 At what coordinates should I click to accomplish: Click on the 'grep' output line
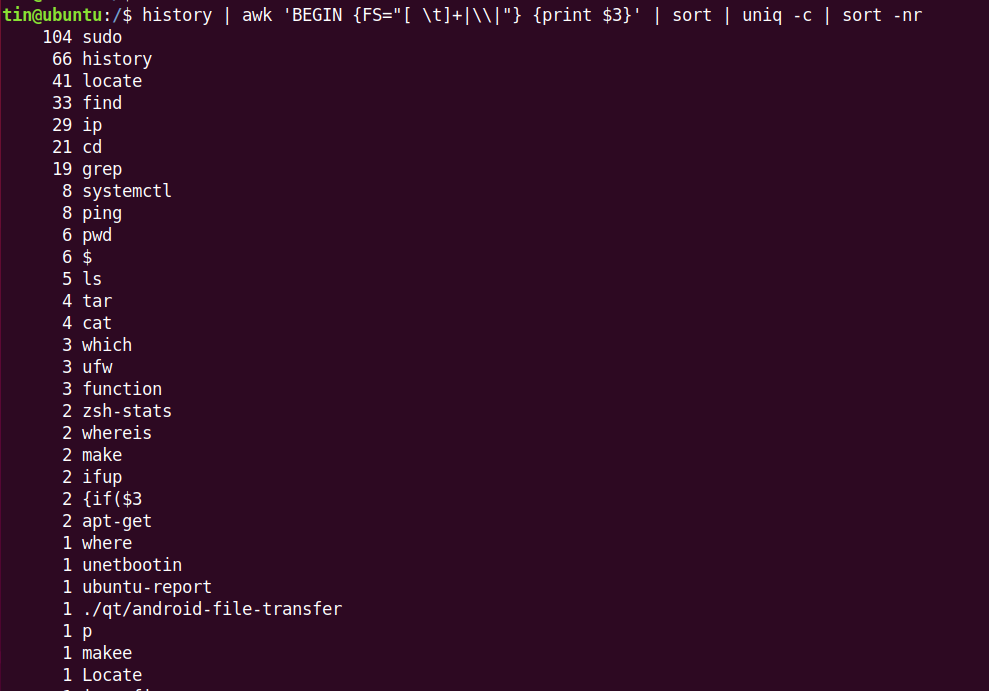pos(102,169)
